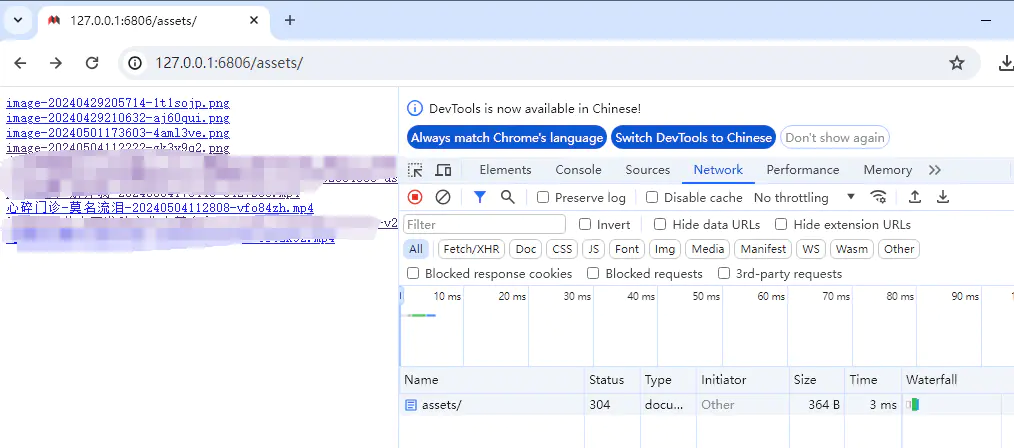Enable the Preserve log checkbox
This screenshot has height=448, width=1014.
pyautogui.click(x=543, y=198)
